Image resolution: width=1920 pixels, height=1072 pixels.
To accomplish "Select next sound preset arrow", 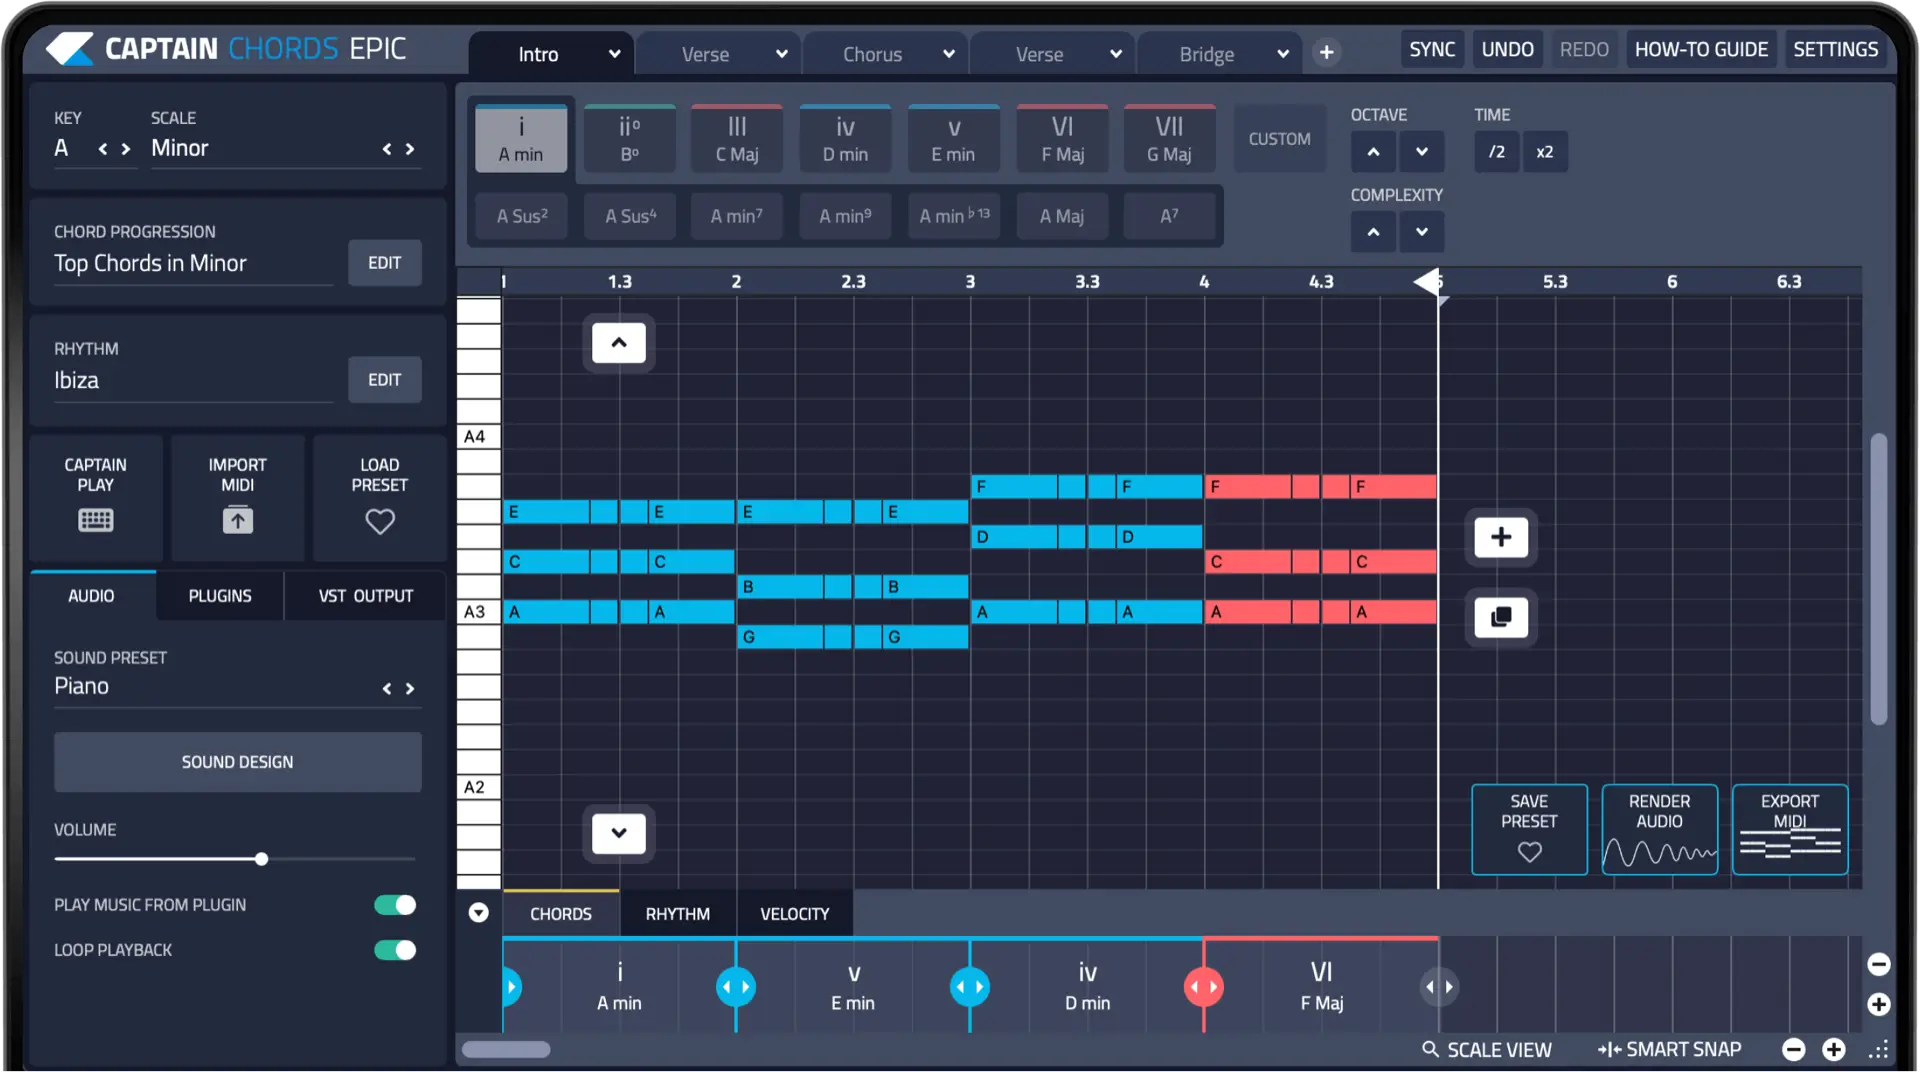I will point(410,689).
